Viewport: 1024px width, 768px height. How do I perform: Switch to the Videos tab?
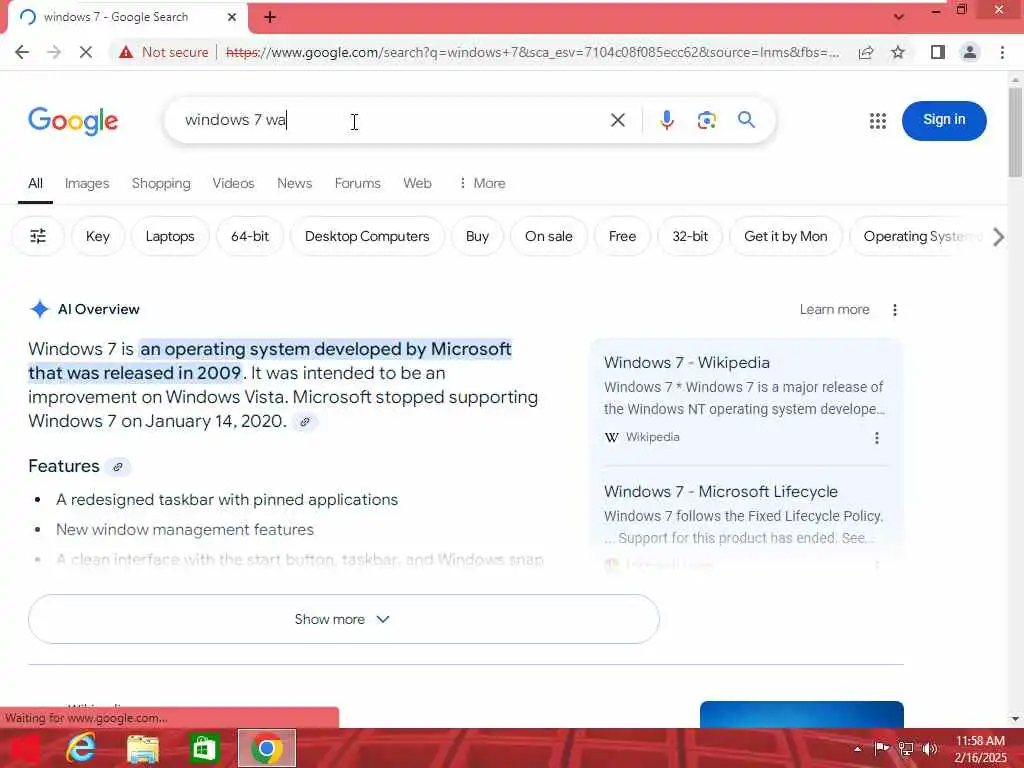pos(233,184)
